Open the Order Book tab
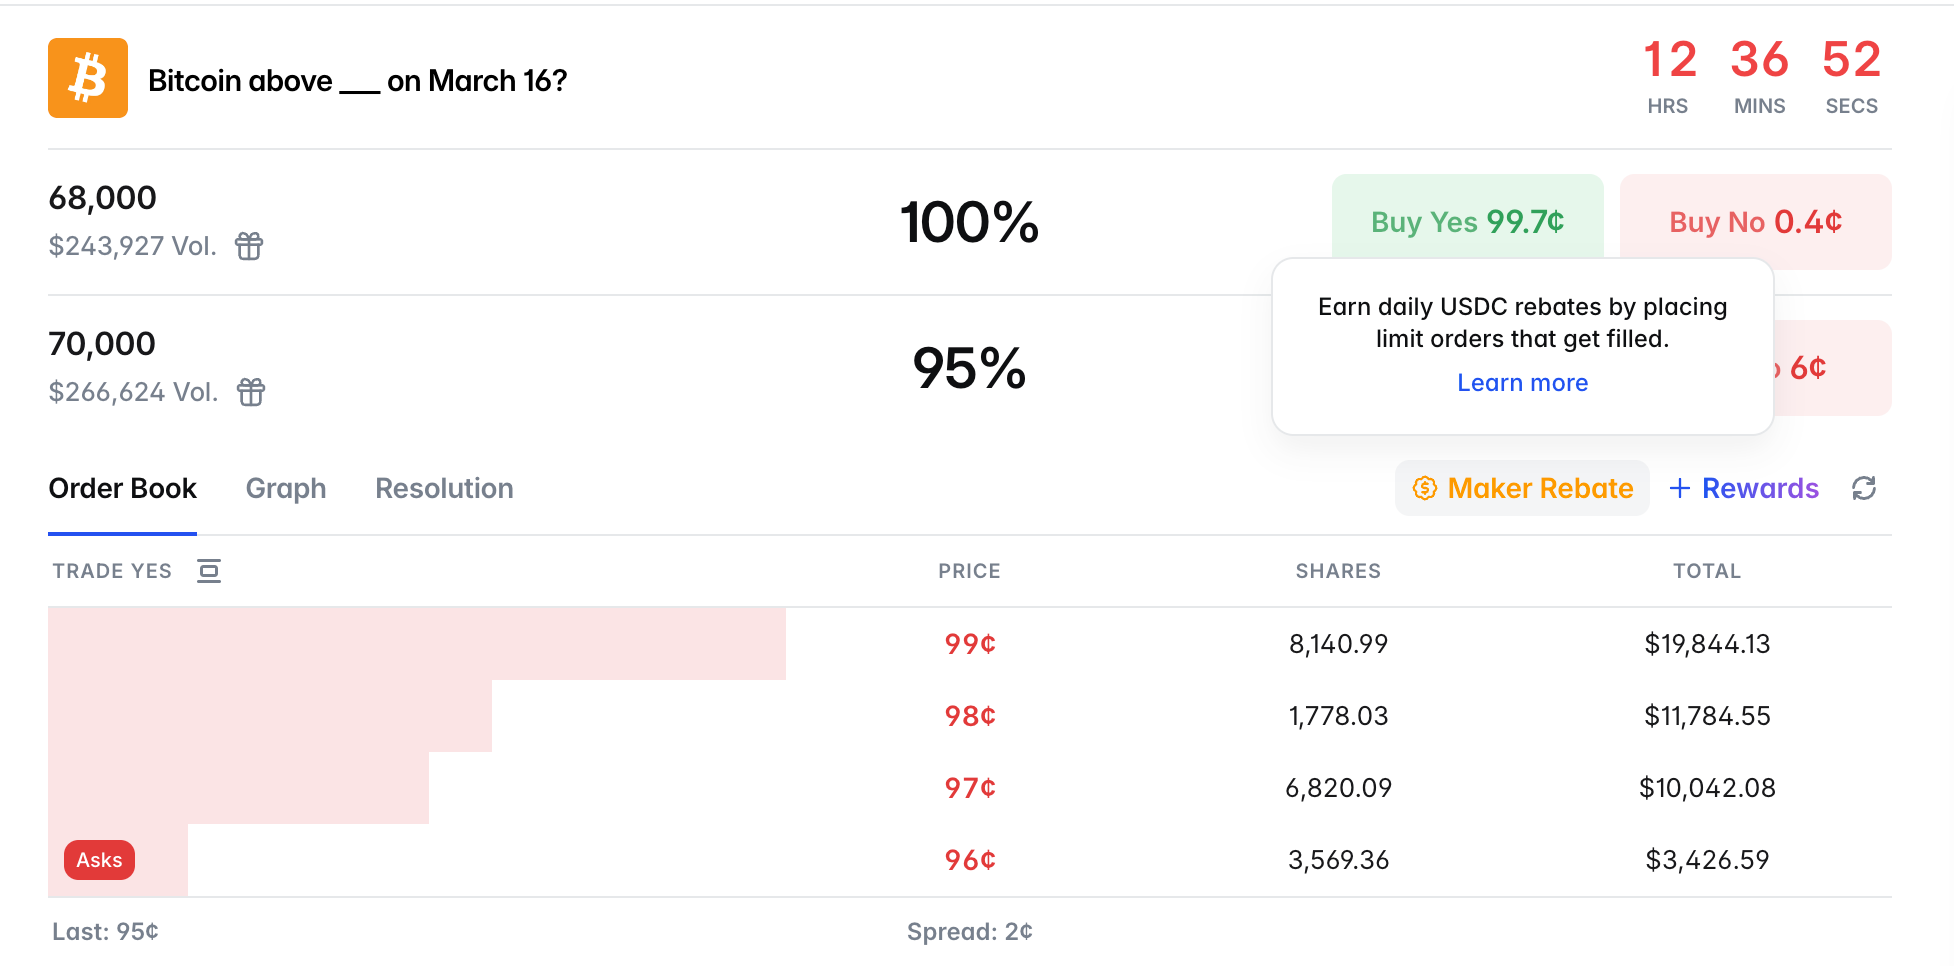Viewport: 1954px width, 966px height. pos(122,488)
